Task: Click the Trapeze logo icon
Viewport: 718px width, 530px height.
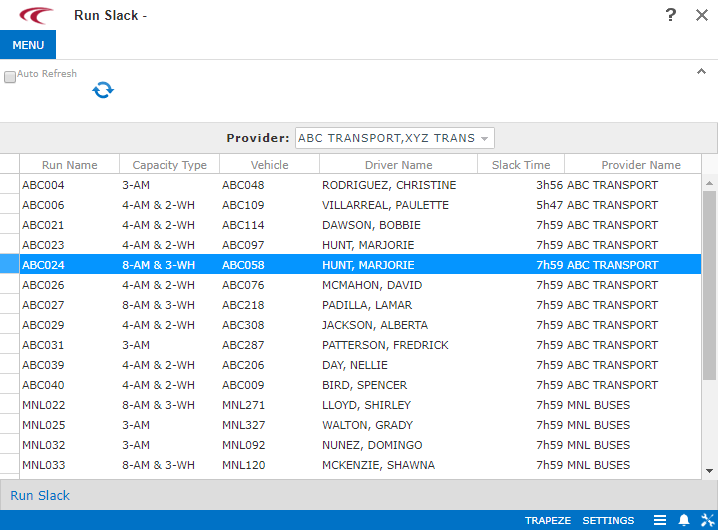Action: [x=36, y=15]
